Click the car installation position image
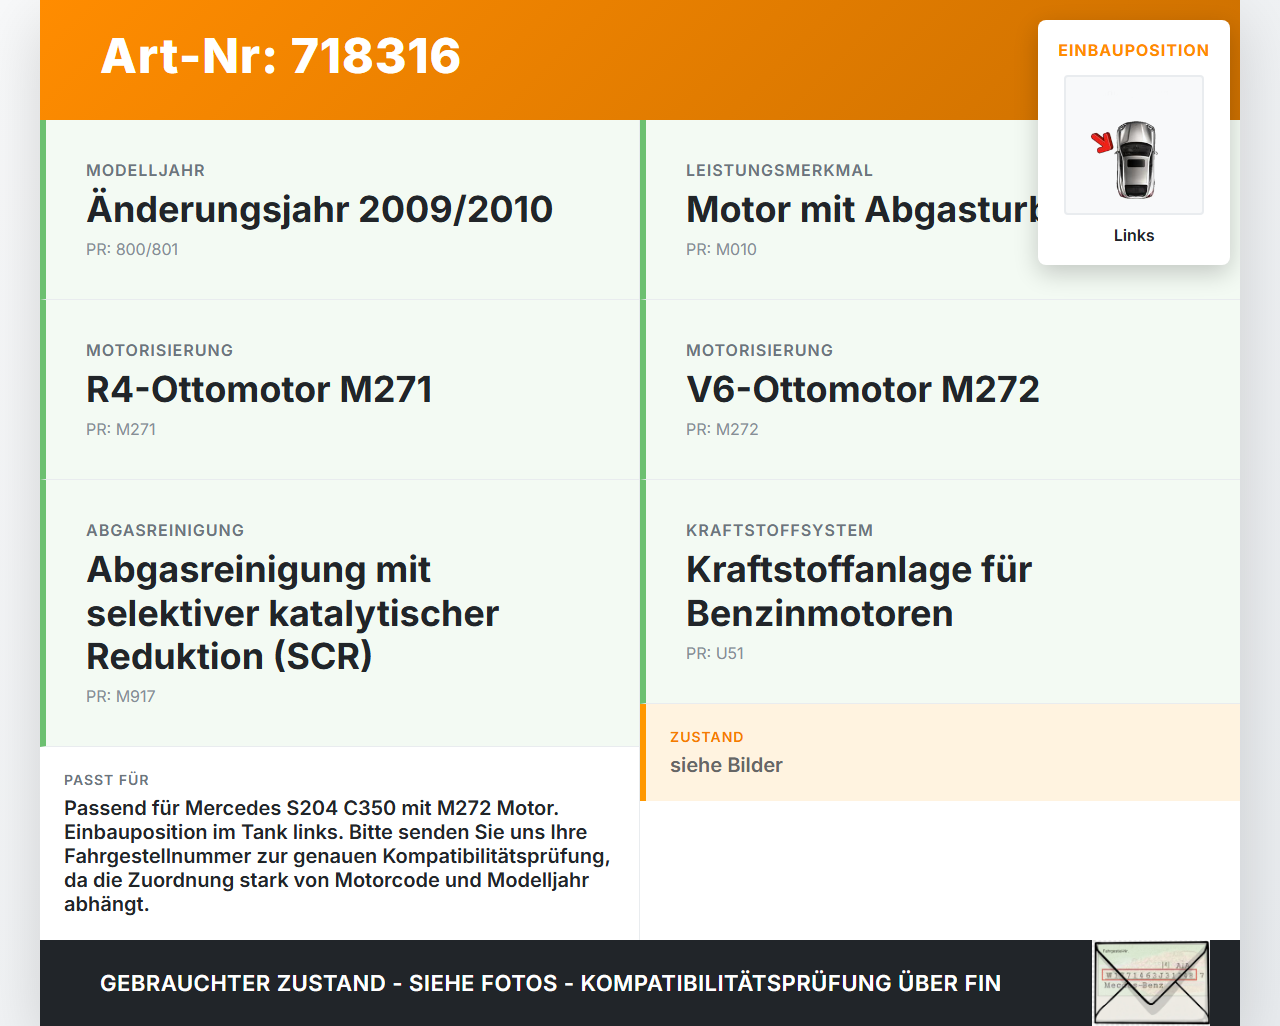 tap(1134, 145)
